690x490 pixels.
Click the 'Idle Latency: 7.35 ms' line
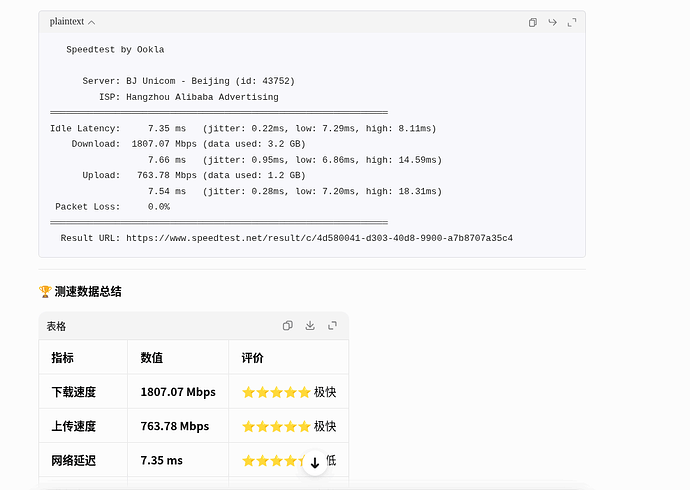243,128
